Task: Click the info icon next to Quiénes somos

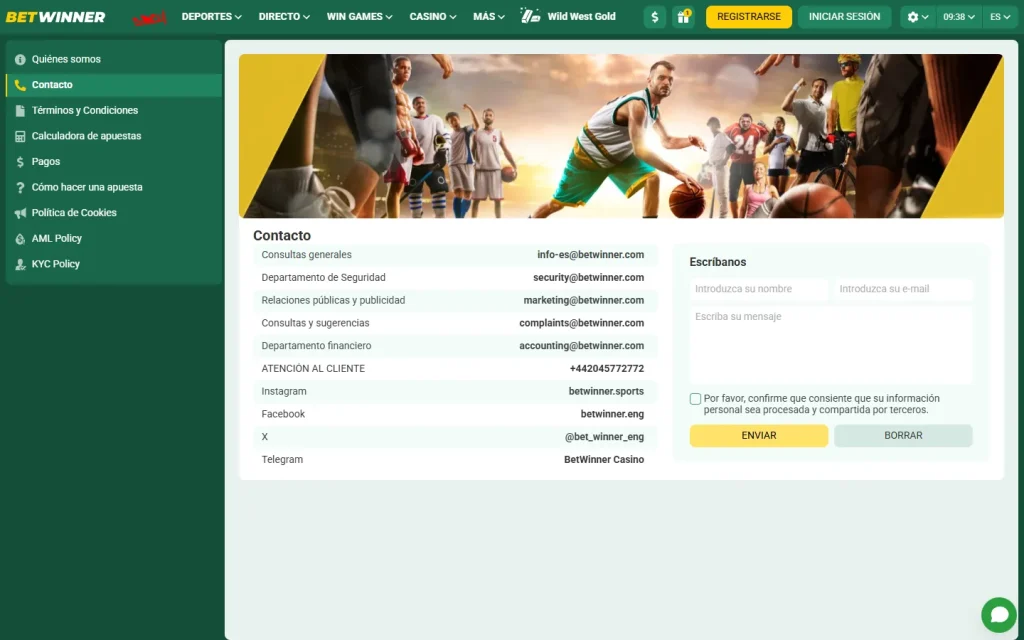Action: point(20,59)
